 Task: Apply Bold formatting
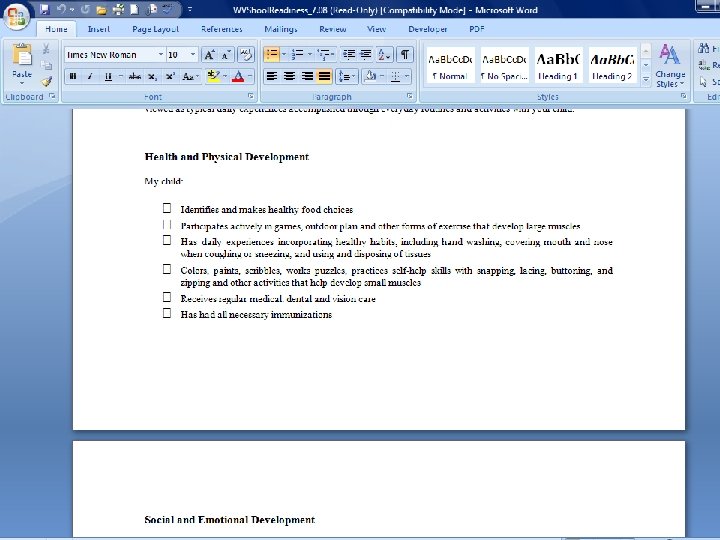(x=73, y=77)
